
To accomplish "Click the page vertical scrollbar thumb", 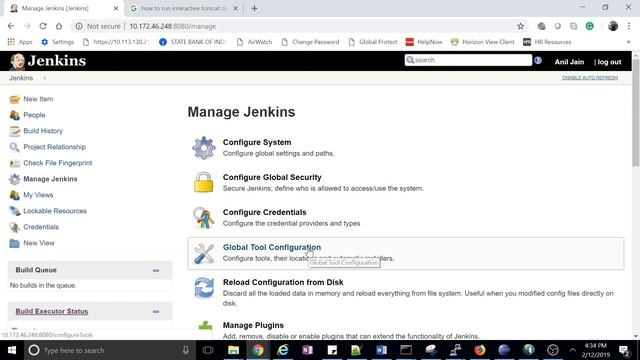I will 636,112.
